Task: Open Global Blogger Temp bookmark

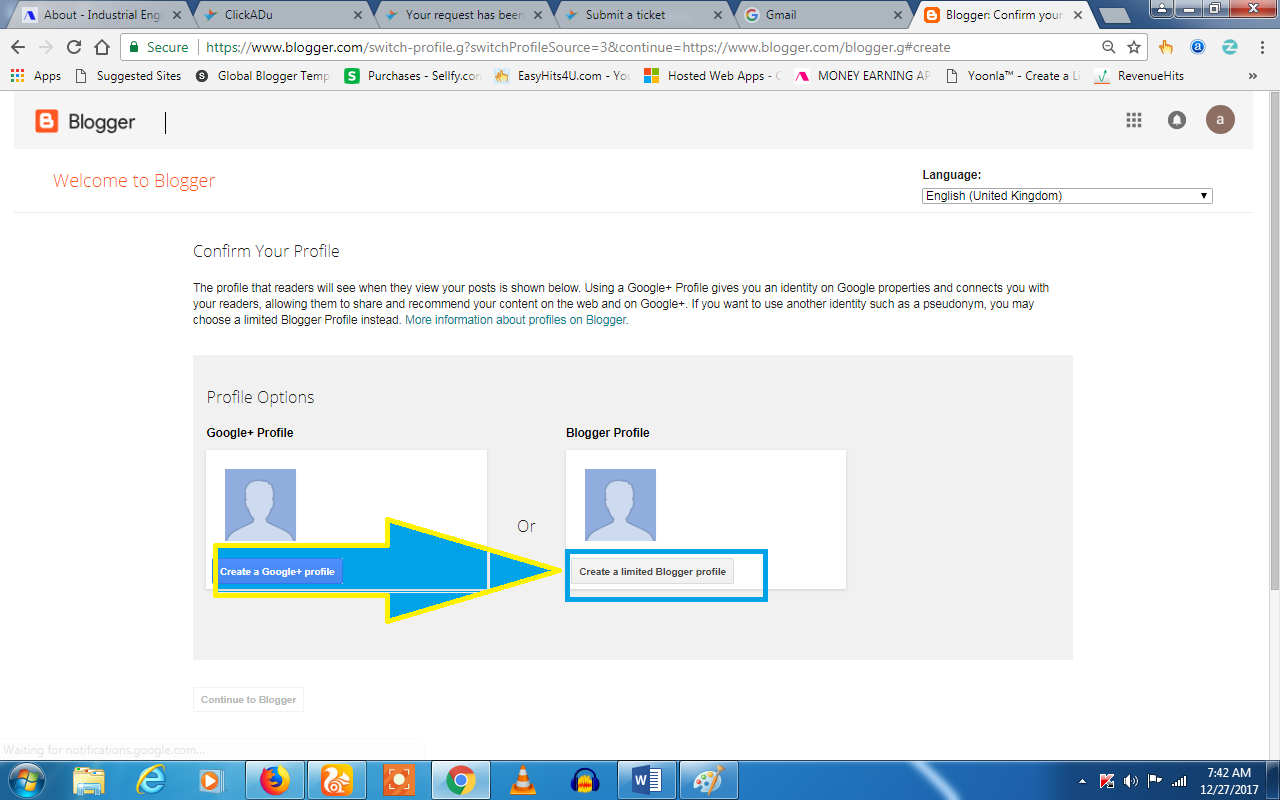Action: tap(262, 76)
